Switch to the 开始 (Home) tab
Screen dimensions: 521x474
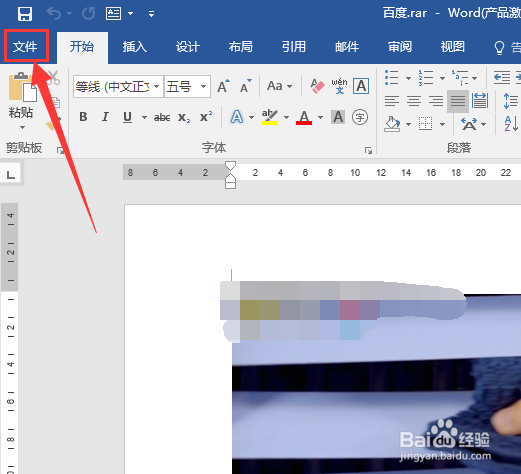click(82, 47)
